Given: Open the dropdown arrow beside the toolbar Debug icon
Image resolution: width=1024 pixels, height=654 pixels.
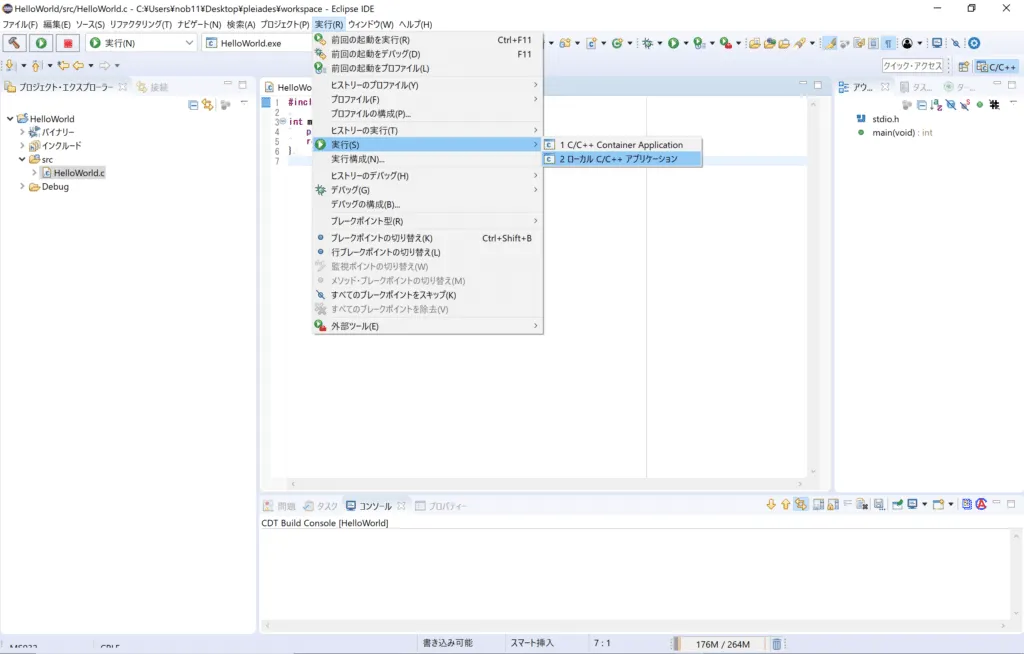Looking at the screenshot, I should point(660,43).
